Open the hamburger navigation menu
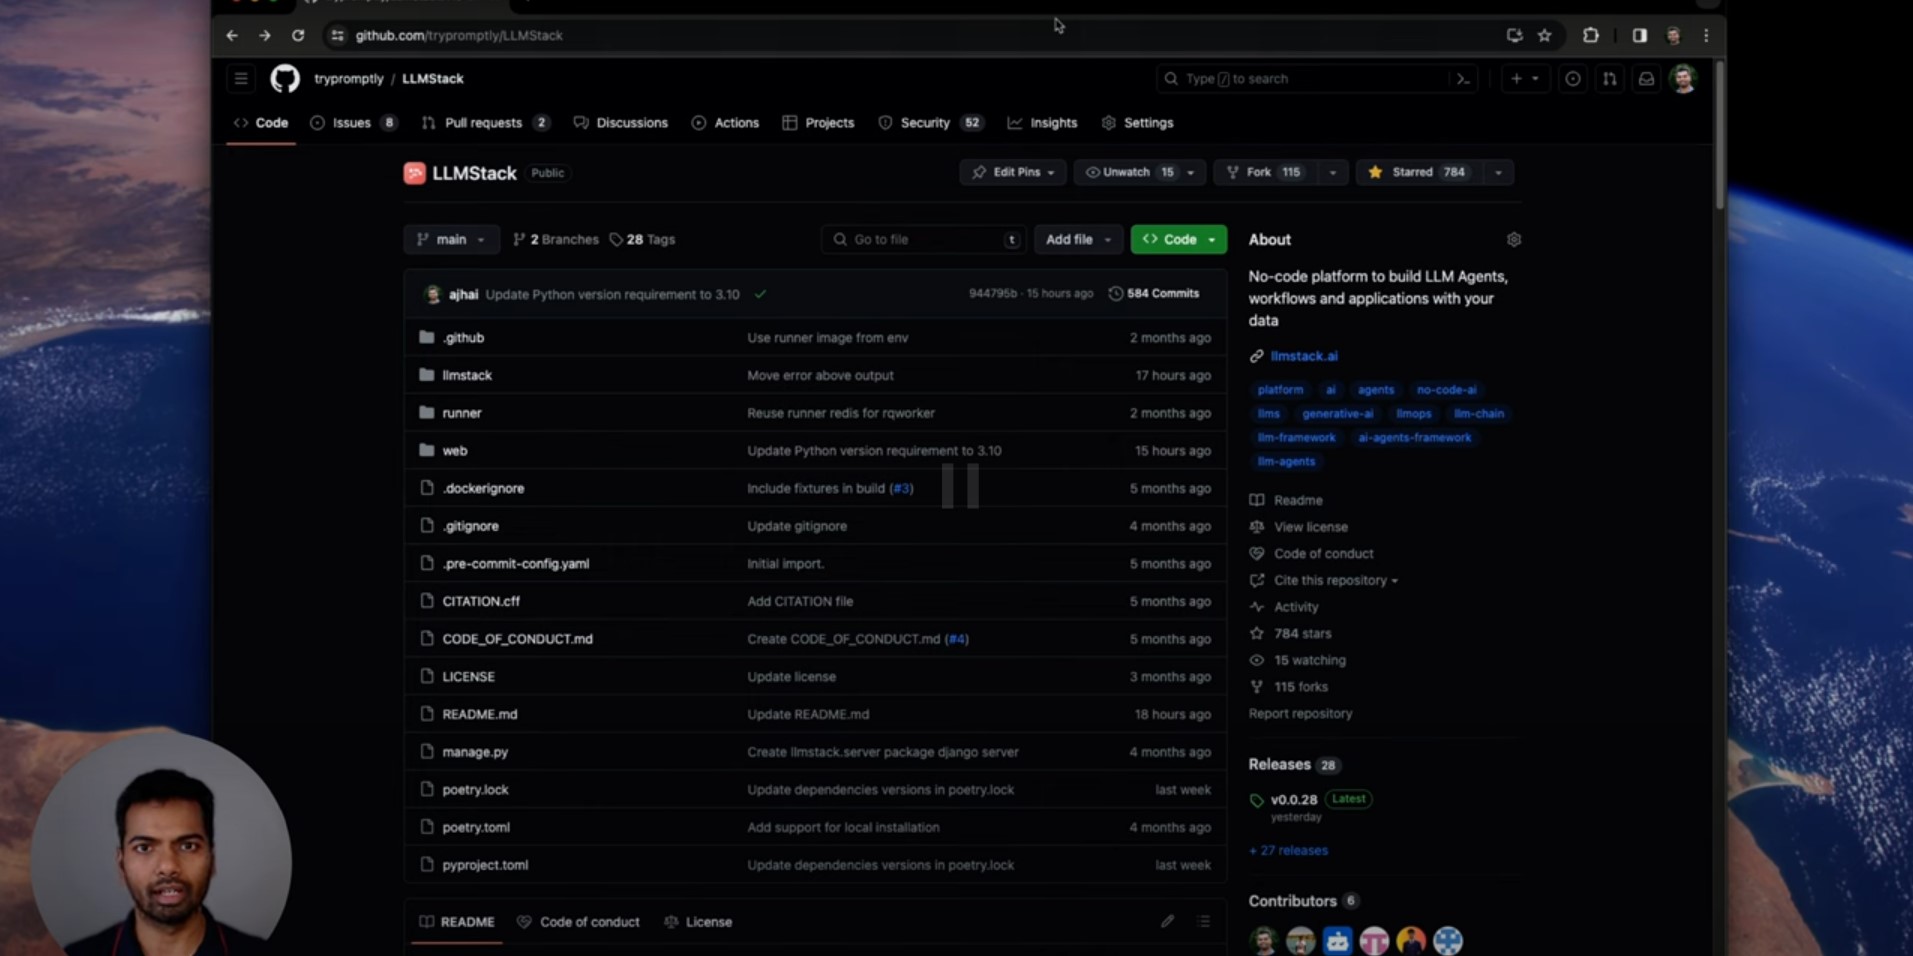1913x956 pixels. (241, 78)
